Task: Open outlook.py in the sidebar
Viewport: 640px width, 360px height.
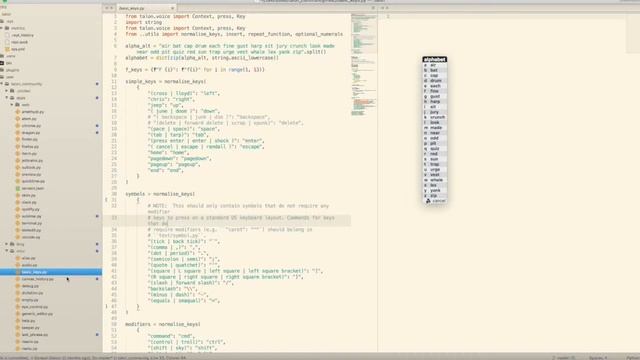Action: pyautogui.click(x=31, y=167)
